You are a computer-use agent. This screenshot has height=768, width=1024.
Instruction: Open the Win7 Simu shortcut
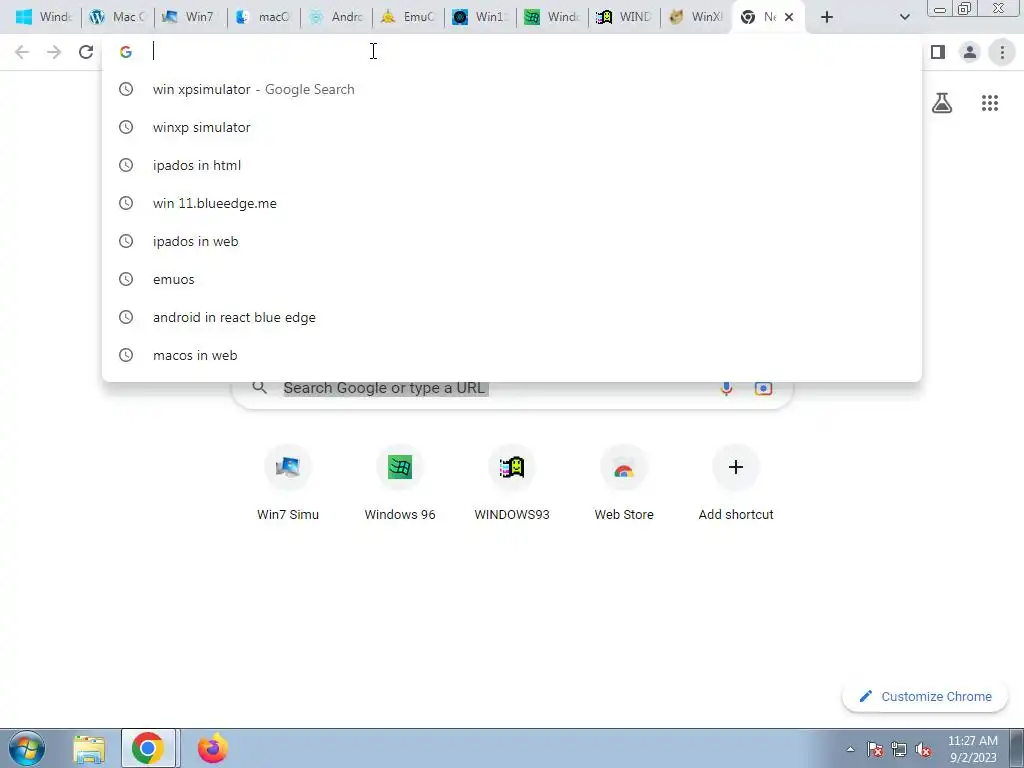point(288,483)
